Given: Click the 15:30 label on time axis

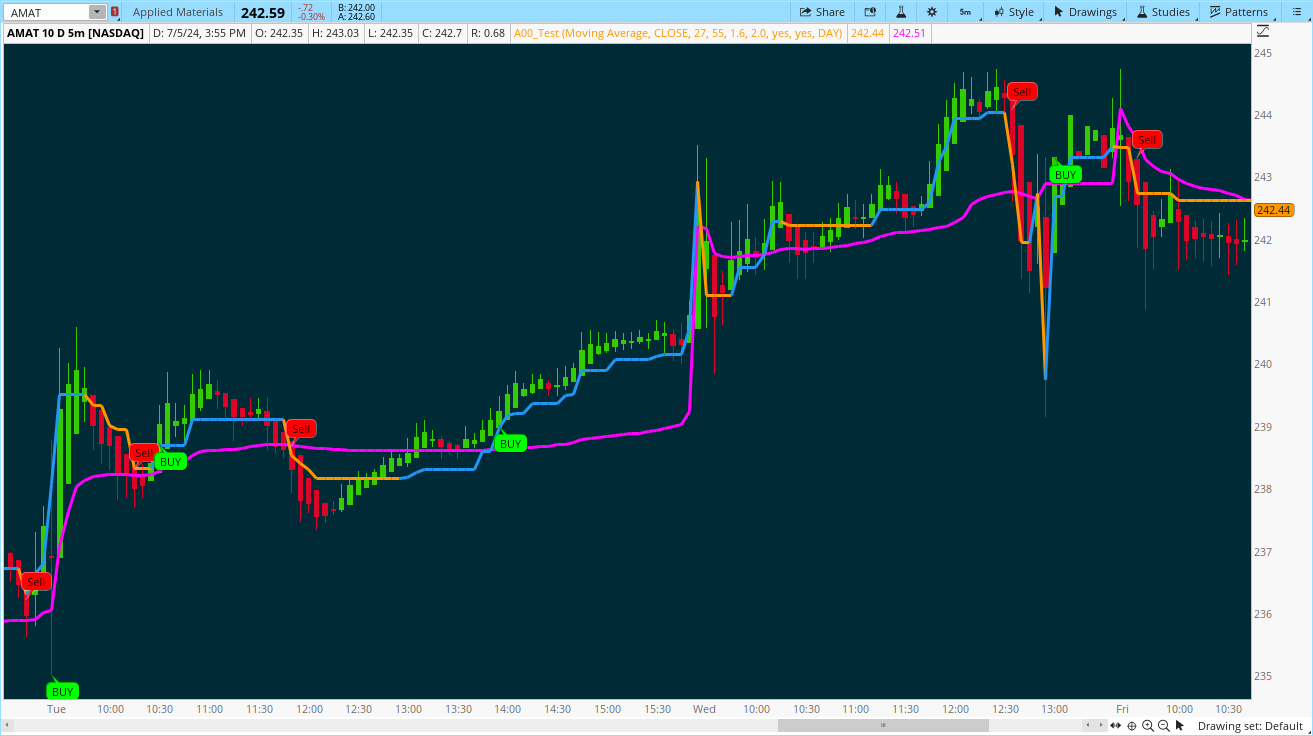Looking at the screenshot, I should [657, 709].
